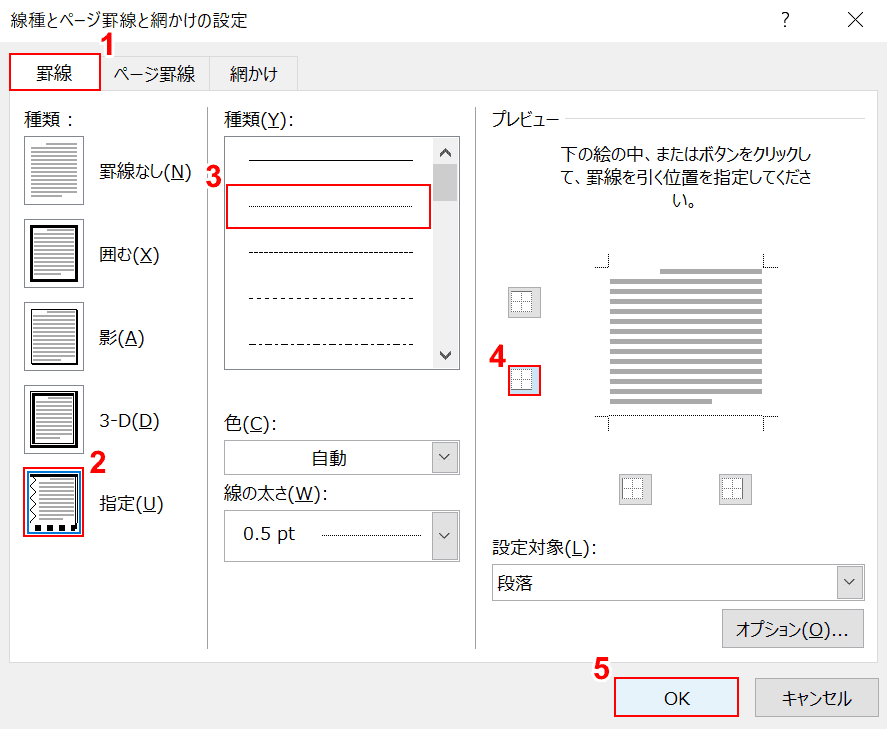Click the help question mark button
The height and width of the screenshot is (729, 887).
coord(785,20)
